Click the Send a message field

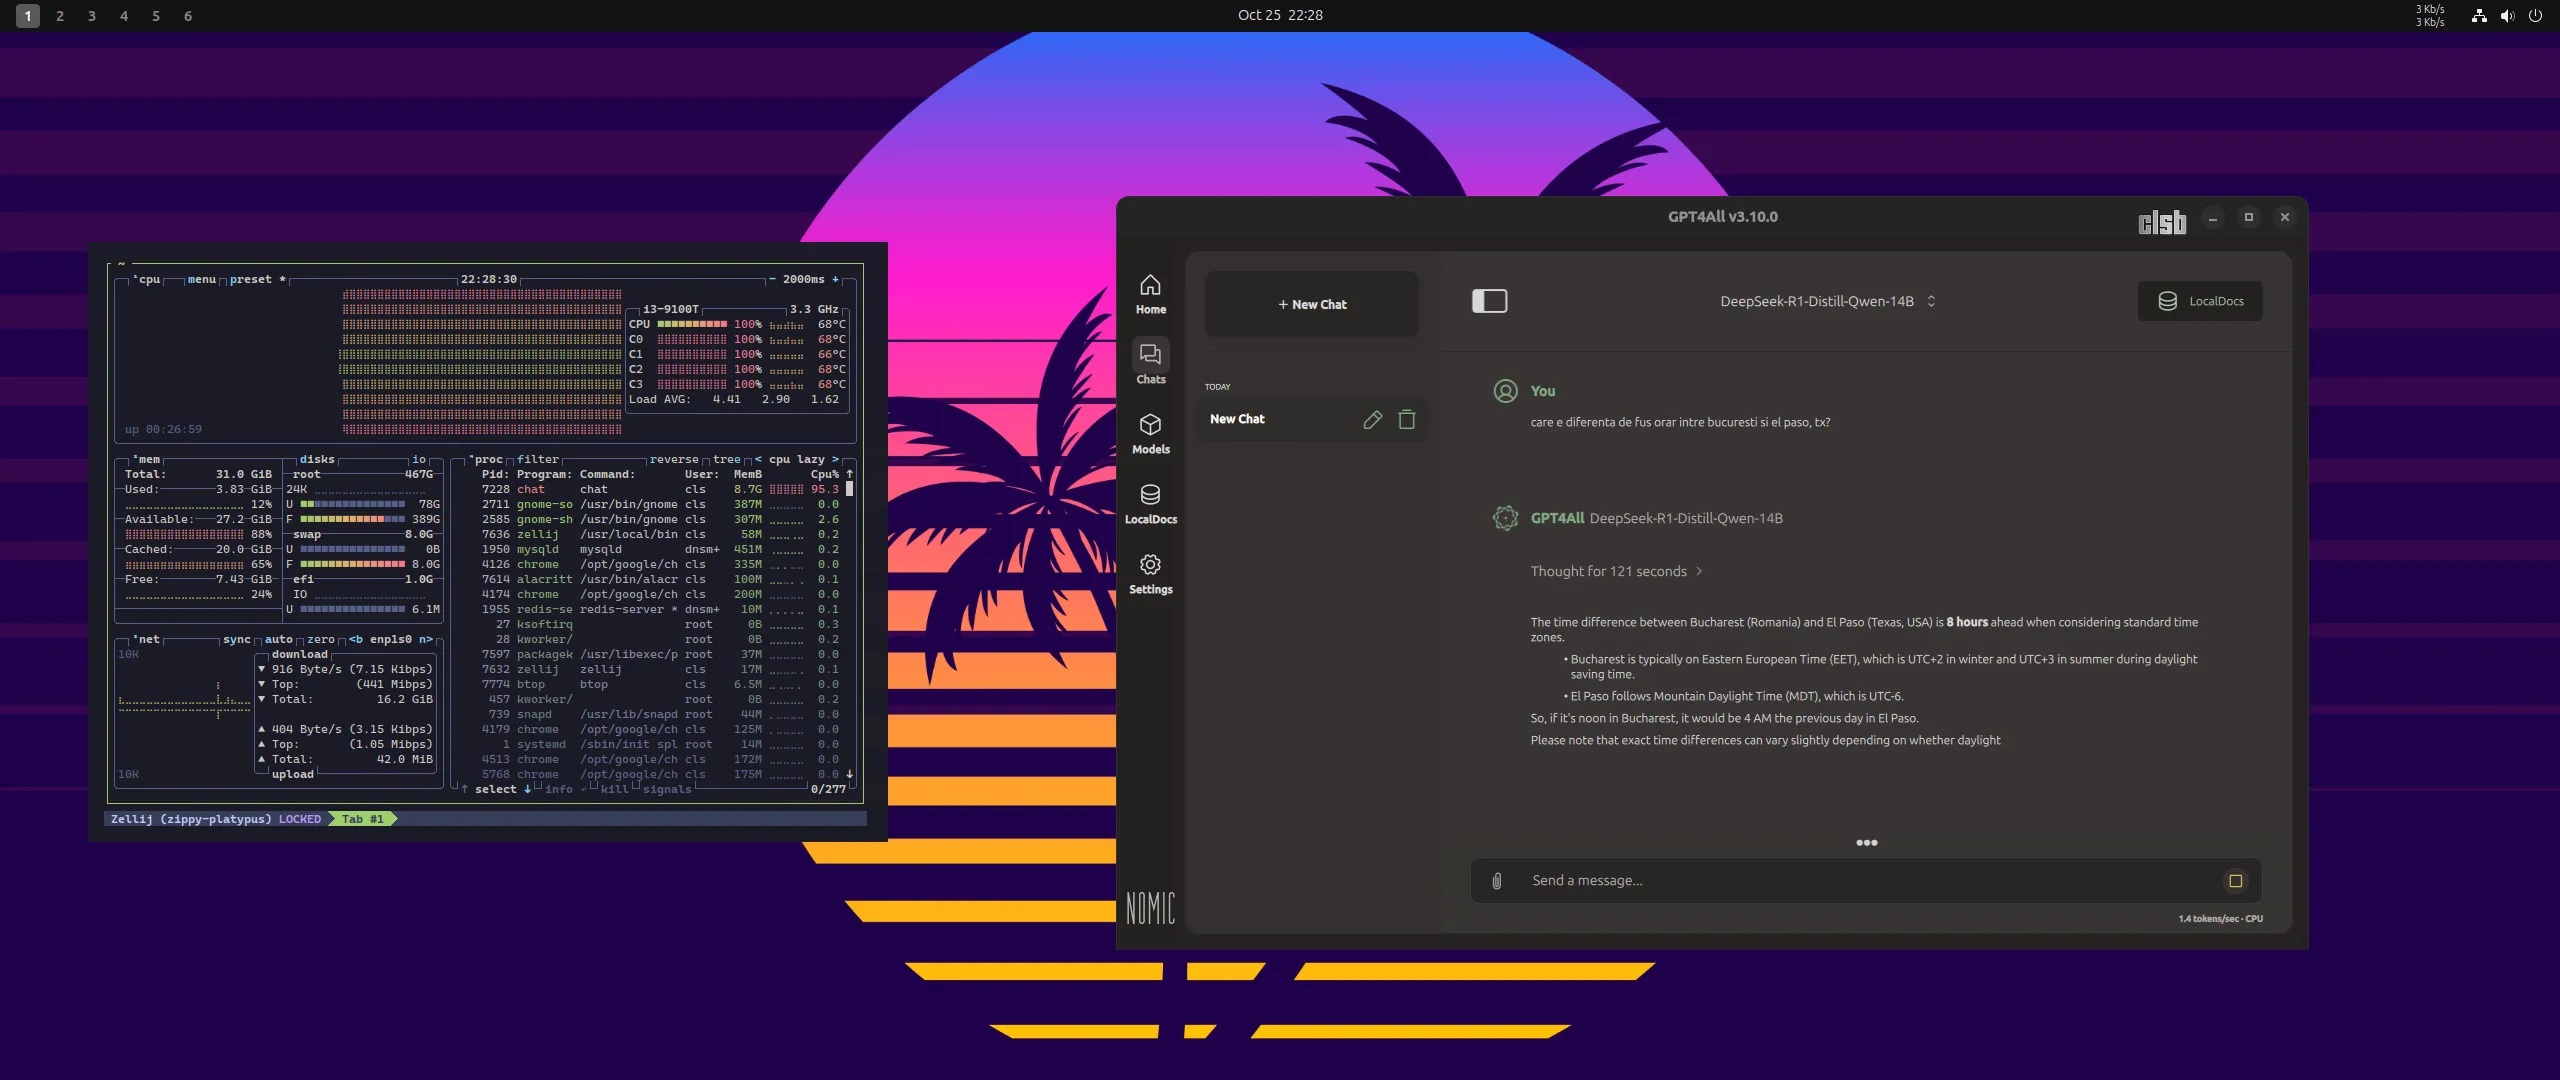(1860, 881)
